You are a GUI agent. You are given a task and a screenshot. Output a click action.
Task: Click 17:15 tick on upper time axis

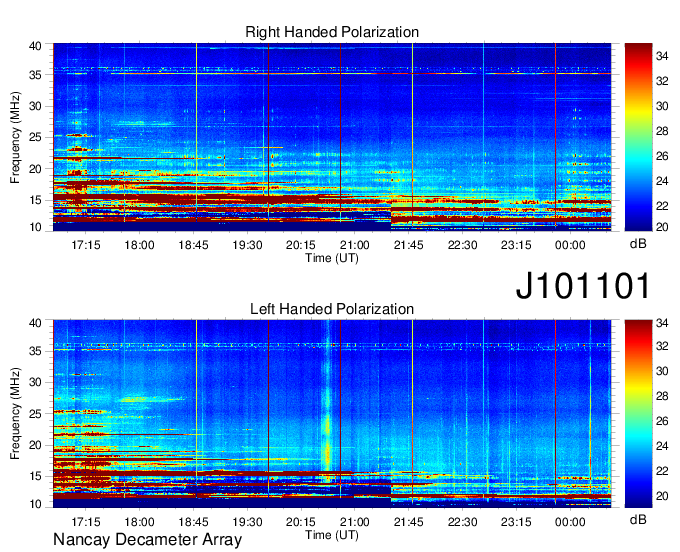86,245
